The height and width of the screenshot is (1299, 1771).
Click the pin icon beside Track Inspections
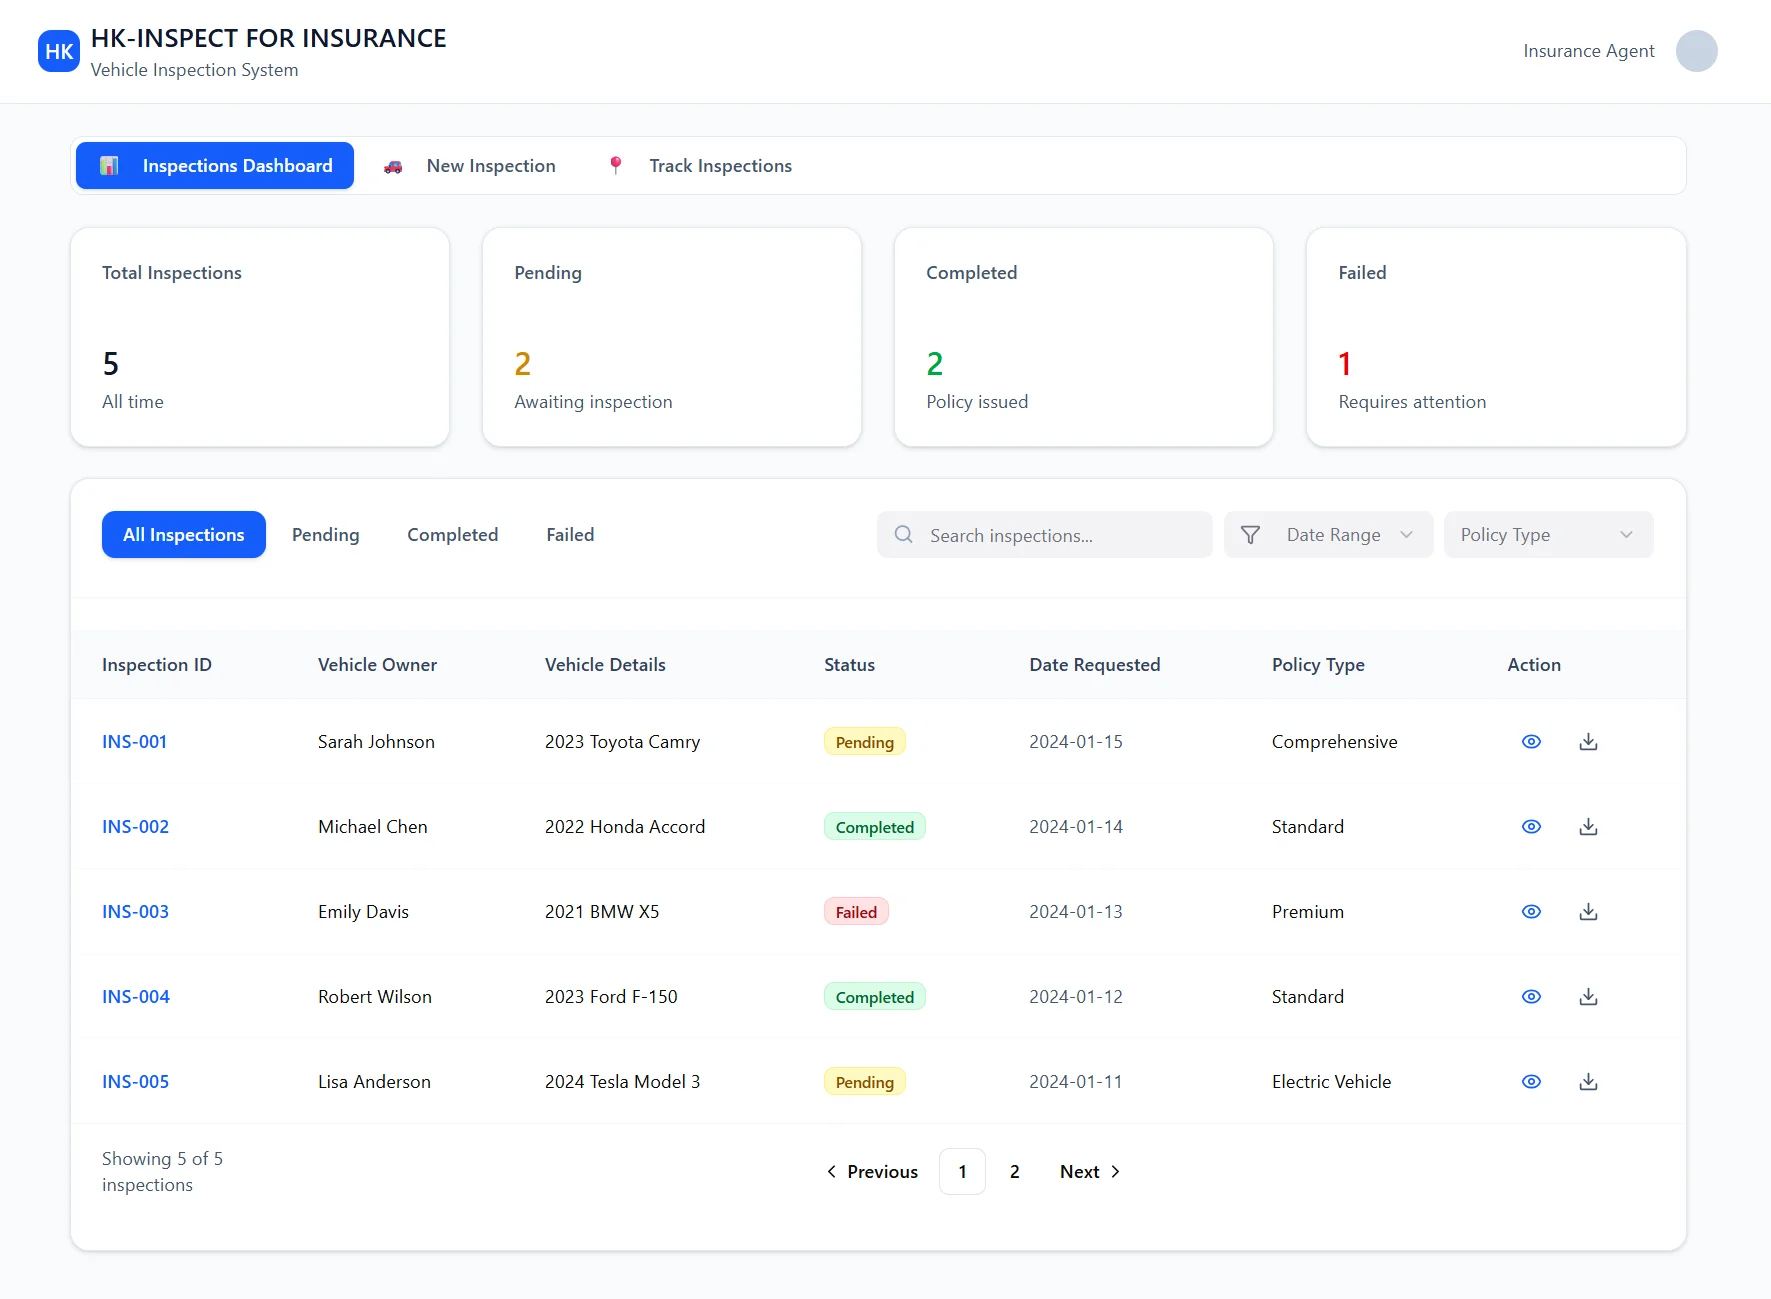point(616,165)
